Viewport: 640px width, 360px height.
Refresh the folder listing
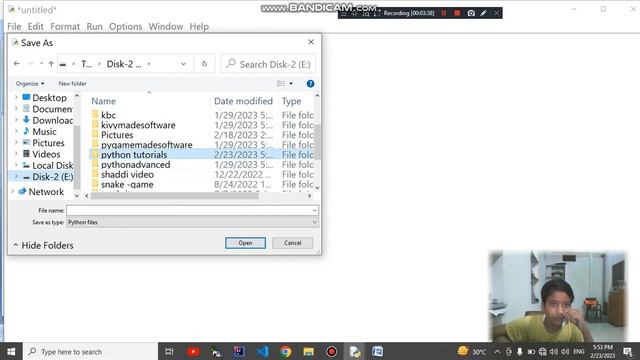click(x=204, y=64)
